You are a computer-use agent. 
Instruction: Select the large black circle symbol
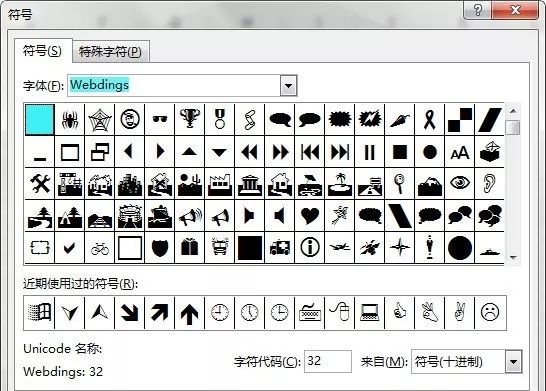coord(459,248)
